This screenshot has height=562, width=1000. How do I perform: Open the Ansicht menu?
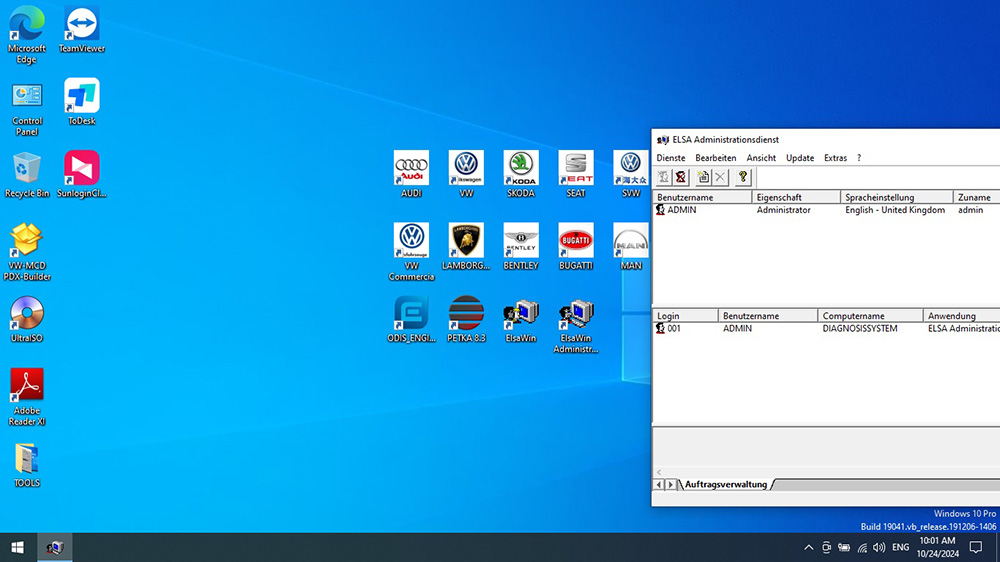[x=761, y=158]
